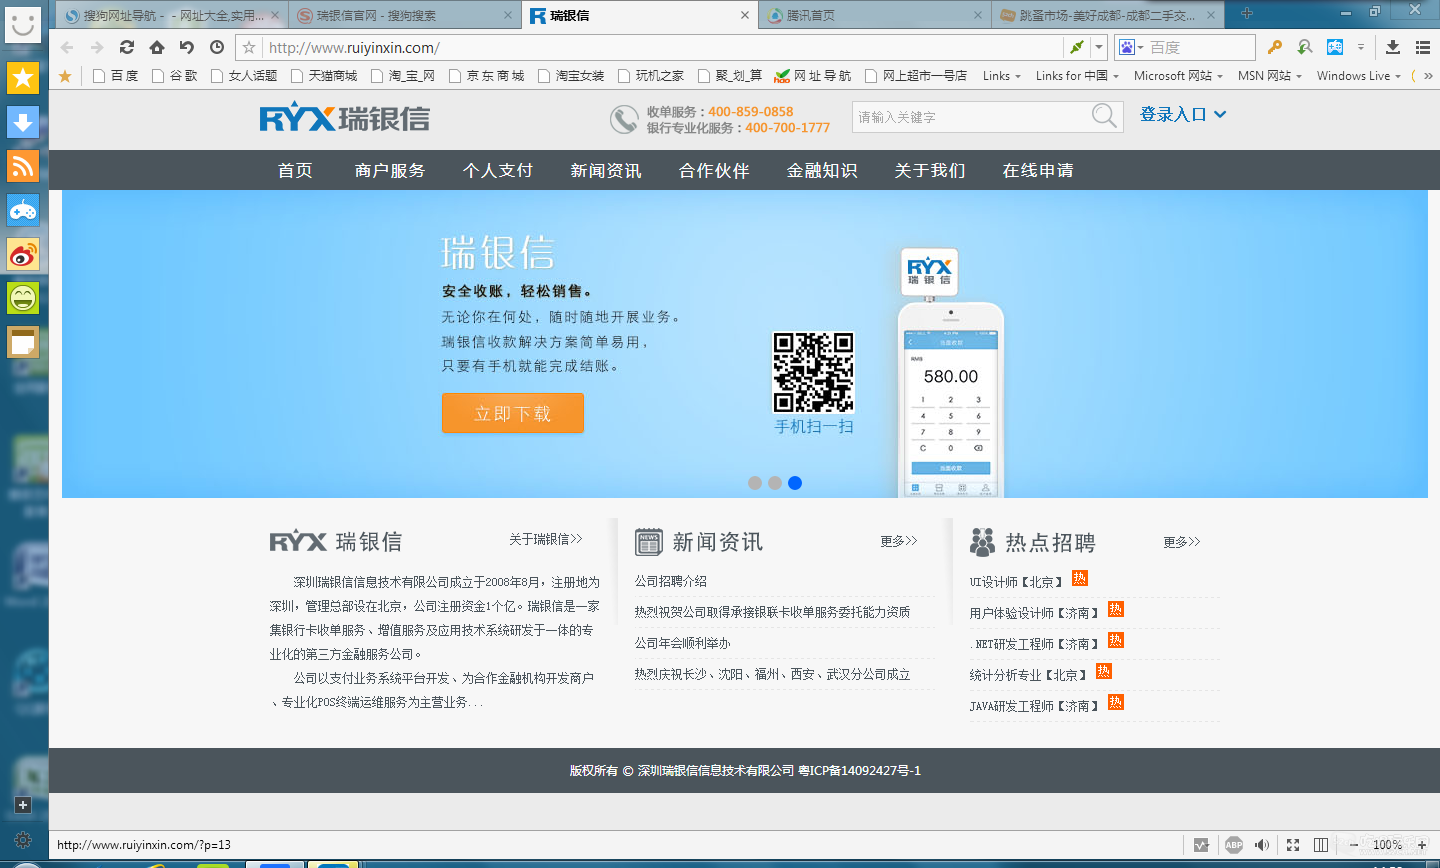Open the 关于瑞银信>> link

point(545,539)
